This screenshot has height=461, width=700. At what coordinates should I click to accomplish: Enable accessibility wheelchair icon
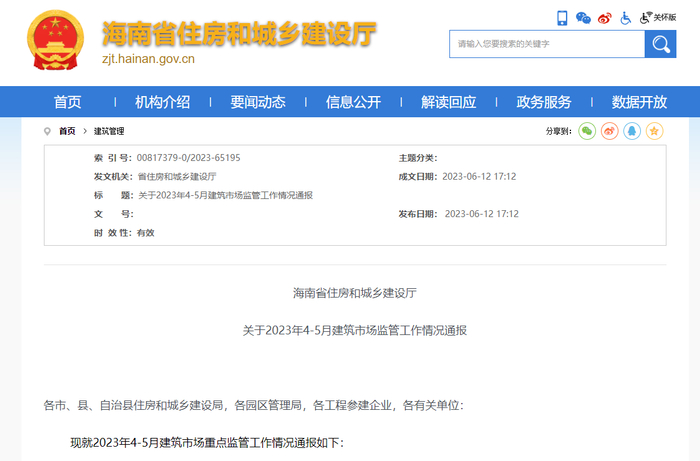625,18
